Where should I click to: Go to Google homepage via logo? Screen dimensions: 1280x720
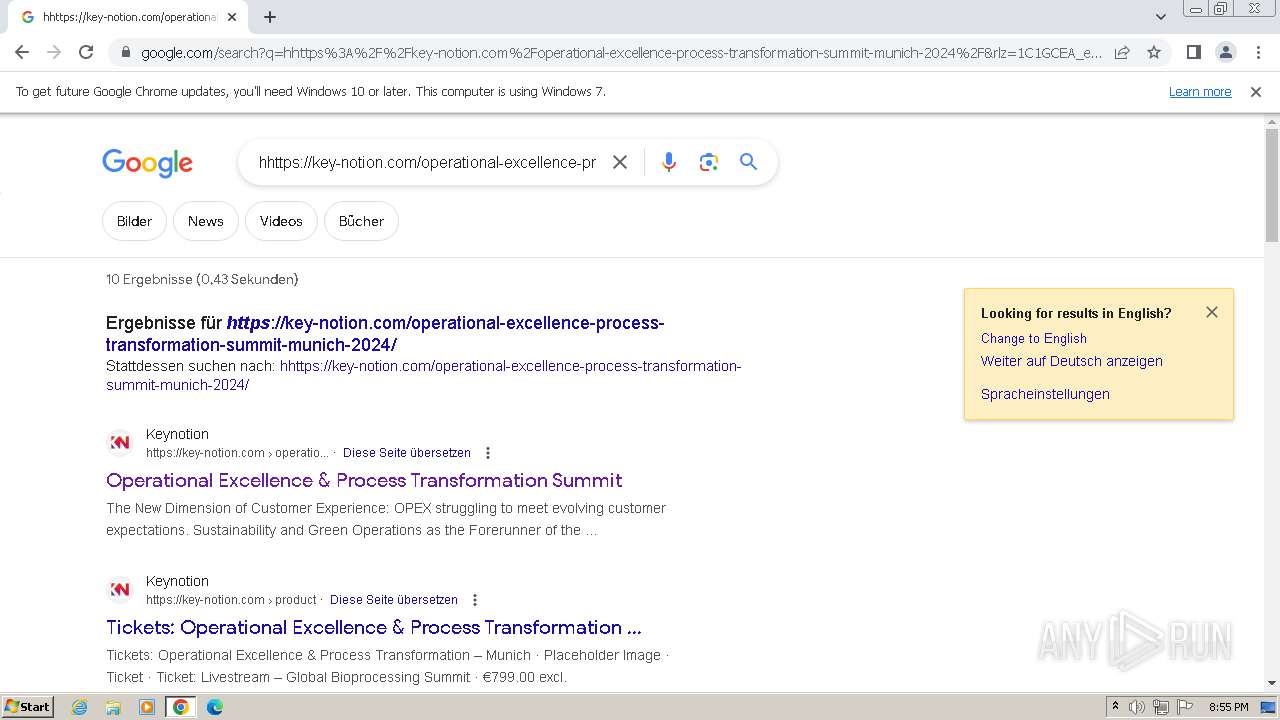click(x=148, y=164)
